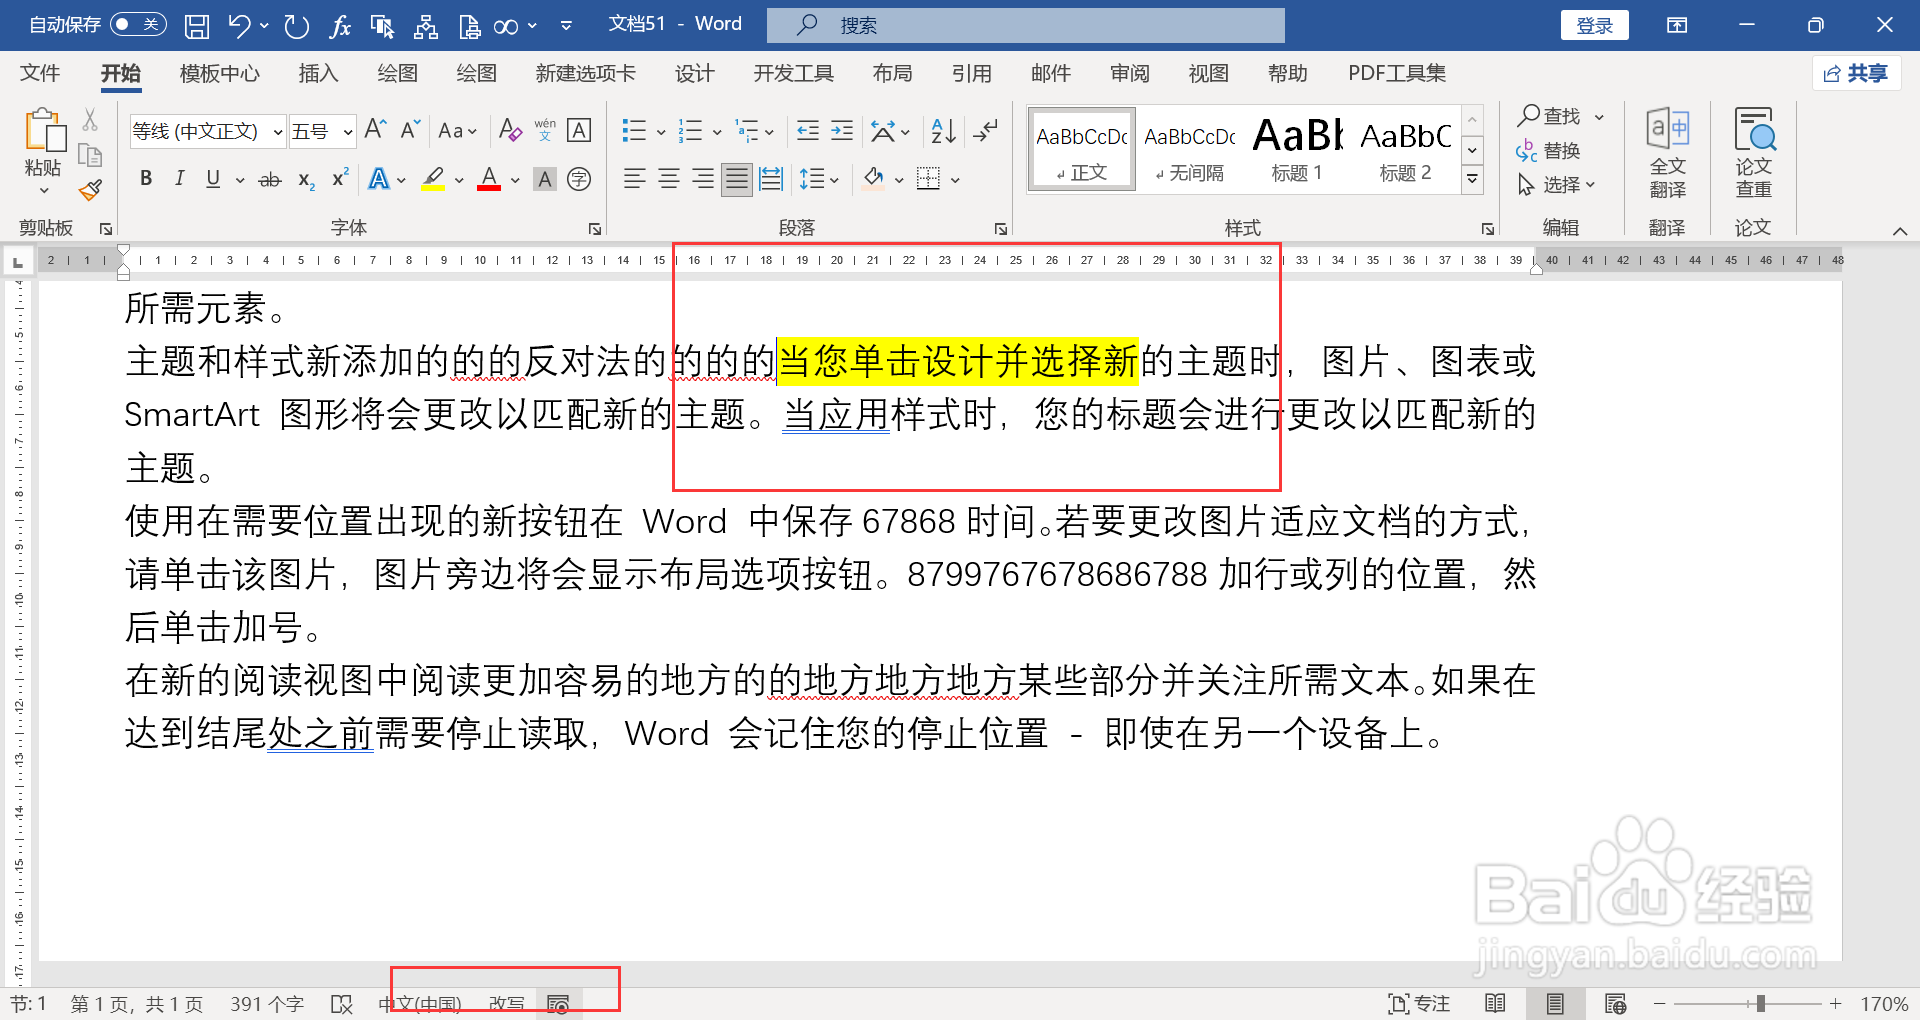Screen dimensions: 1920x1020
Task: Click the 391 个字 word count
Action: click(267, 1004)
